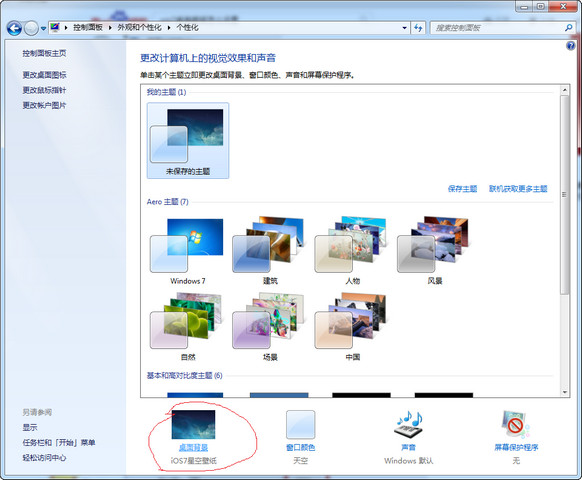Open Help with the question mark icon
This screenshot has height=480, width=582.
570,46
